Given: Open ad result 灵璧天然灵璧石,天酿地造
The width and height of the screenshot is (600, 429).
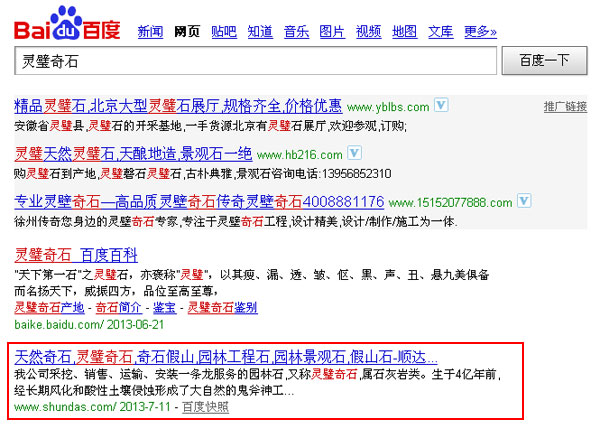Looking at the screenshot, I should point(133,154).
